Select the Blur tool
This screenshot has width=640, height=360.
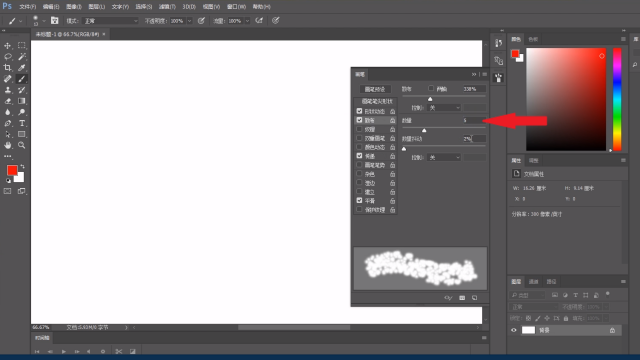click(7, 112)
